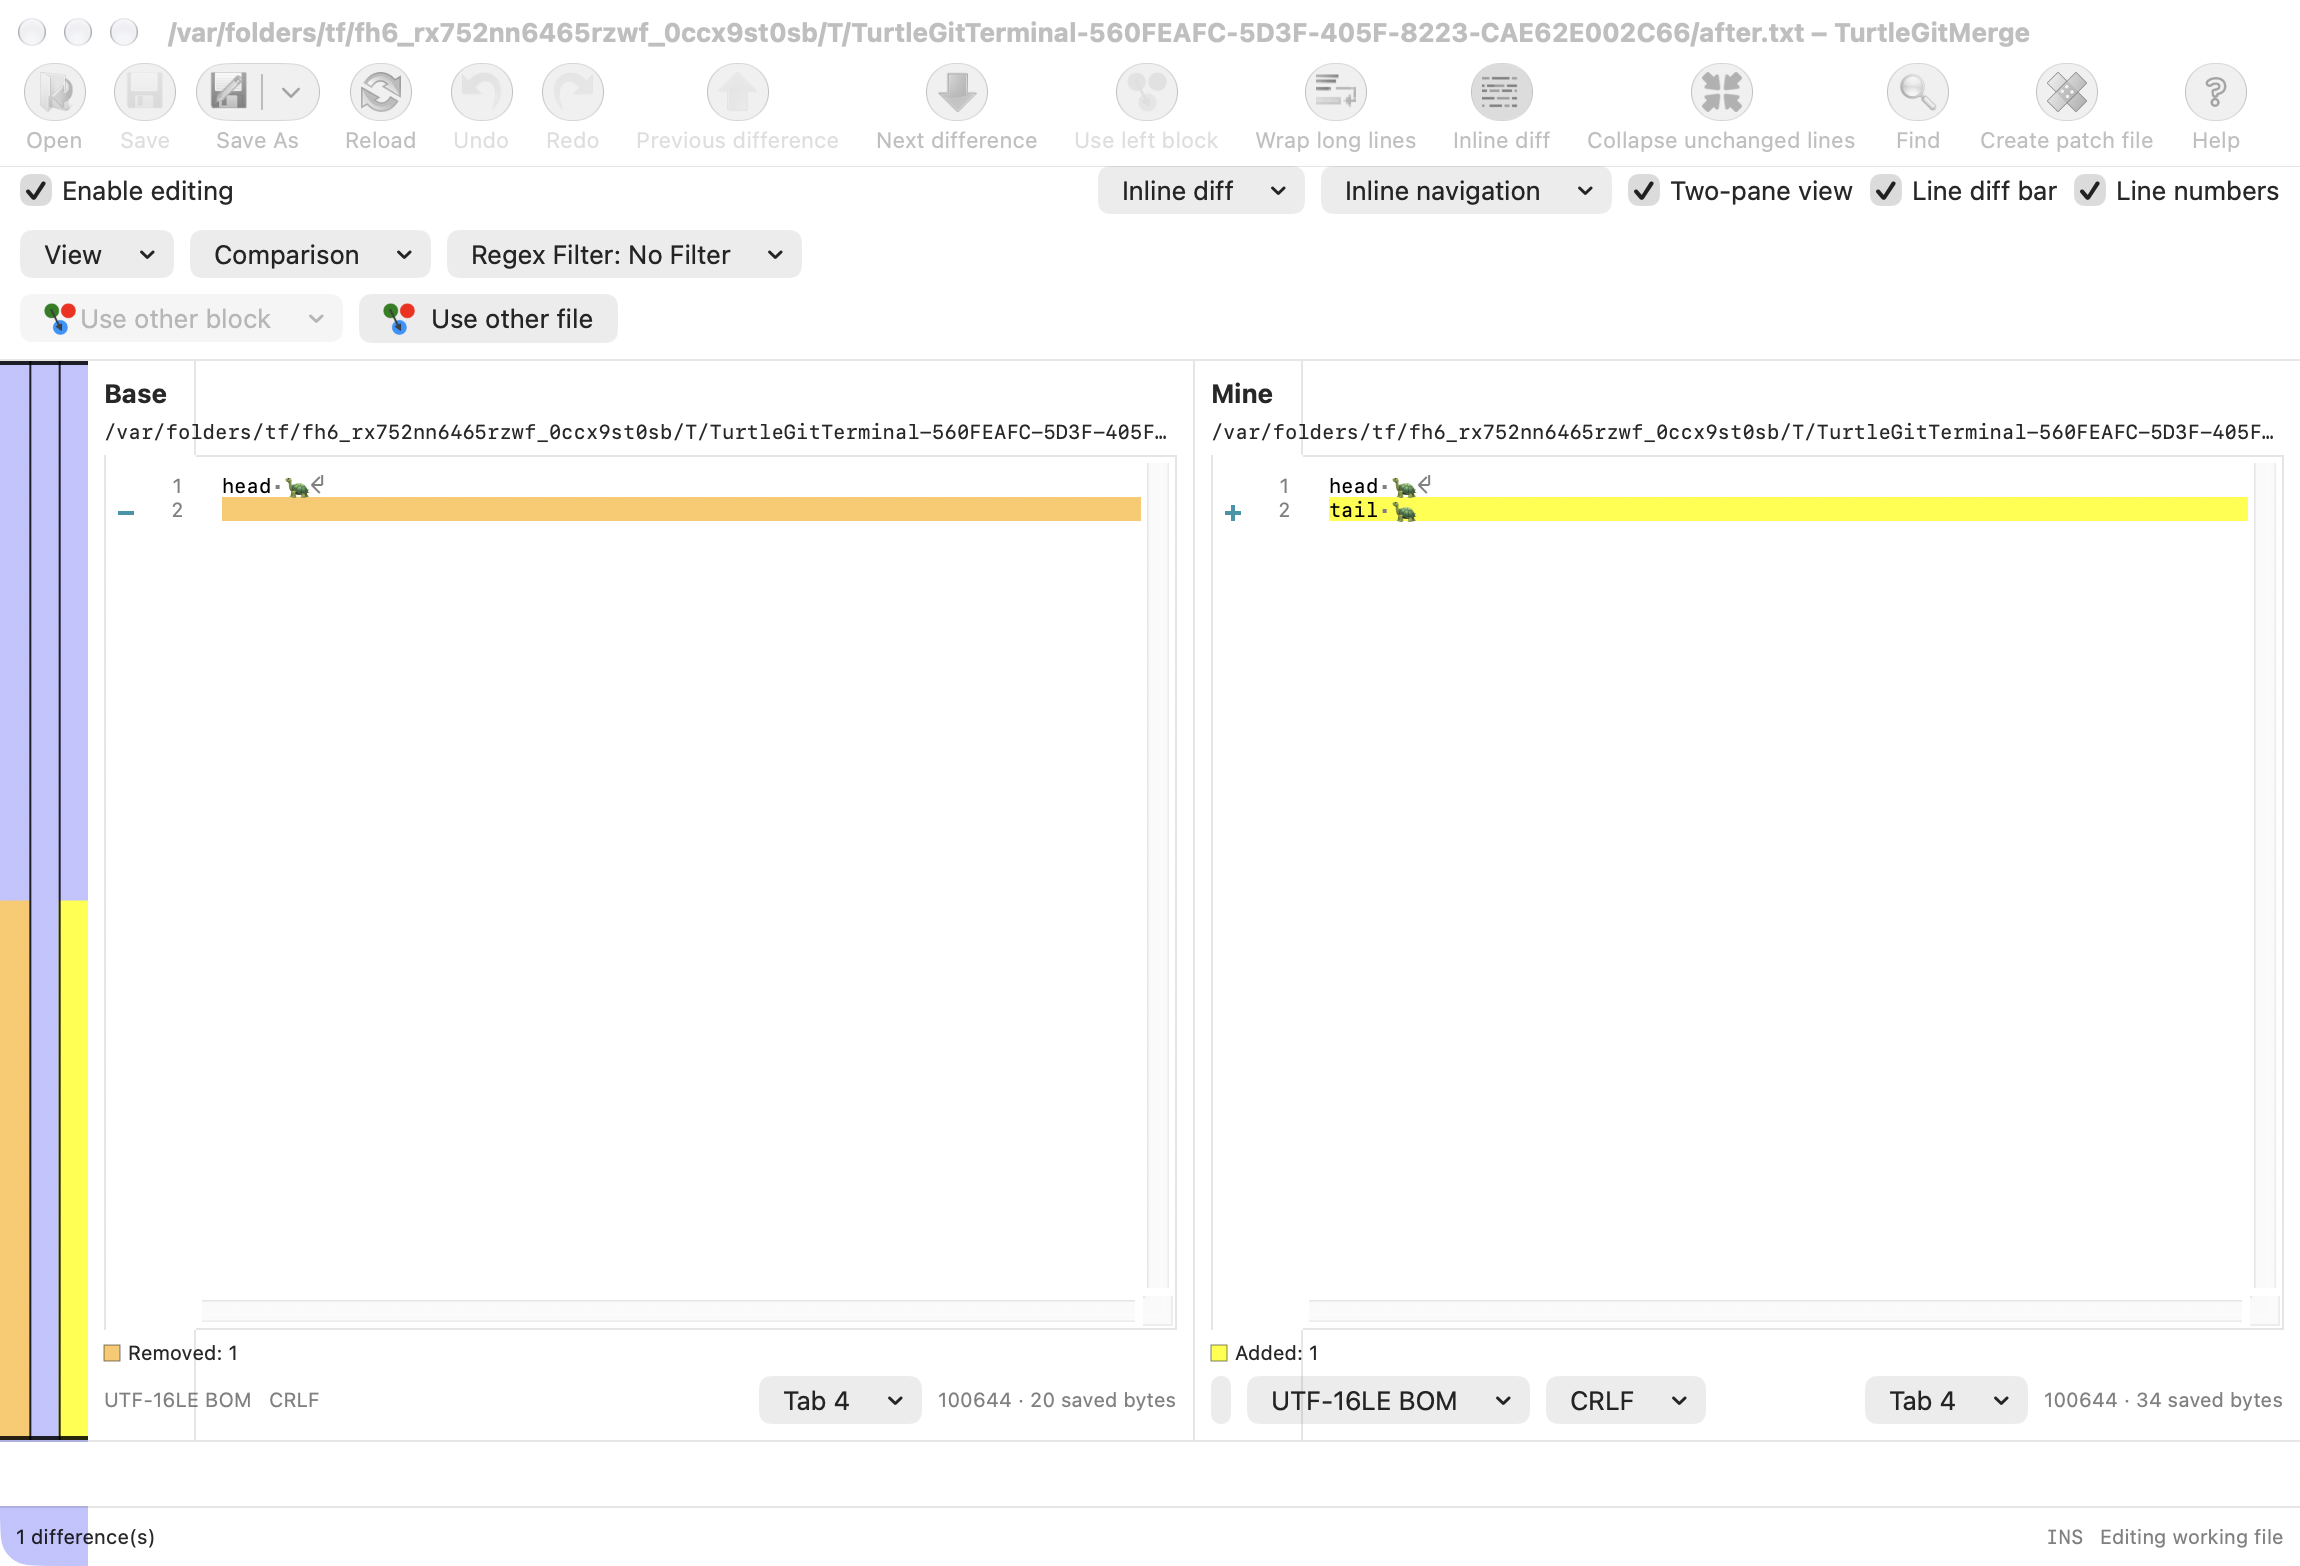Open Save As arrow dropdown
The image size is (2300, 1566).
[291, 93]
